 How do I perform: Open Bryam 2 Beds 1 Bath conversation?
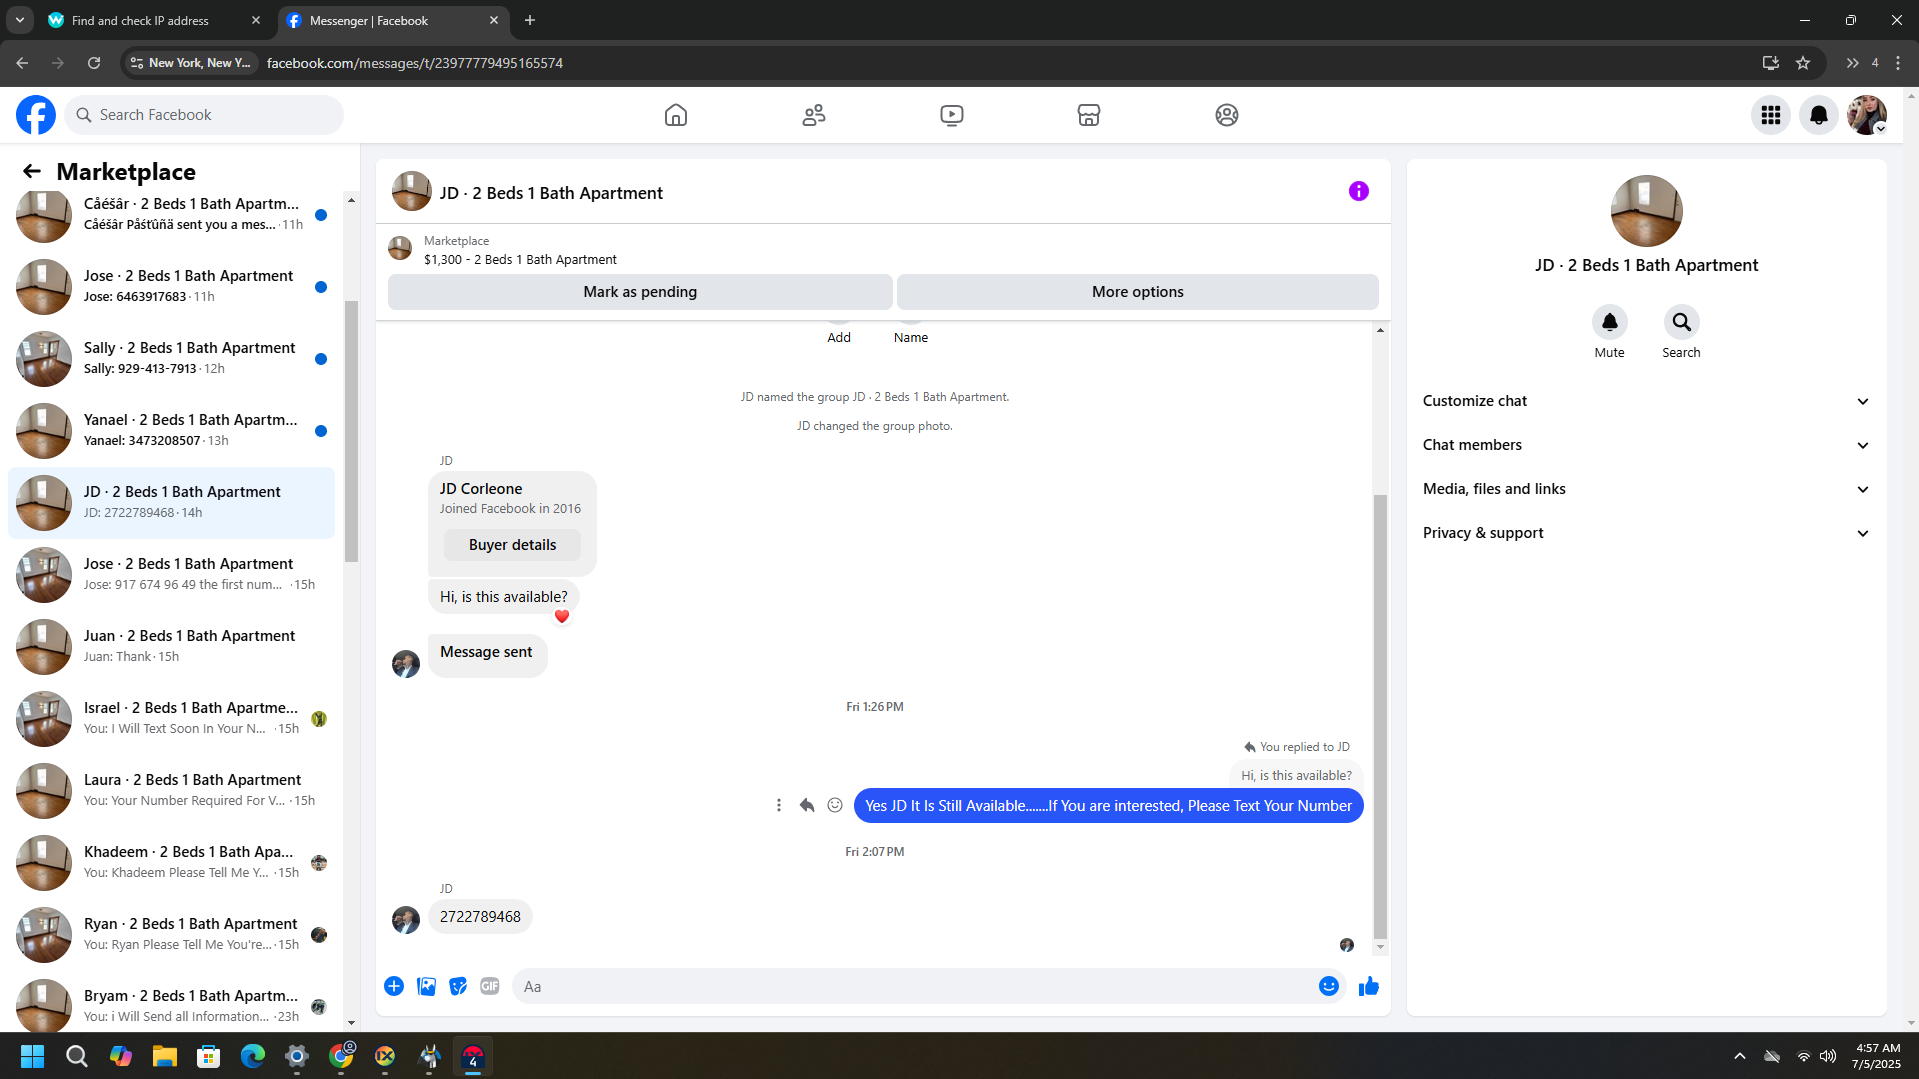tap(172, 1004)
